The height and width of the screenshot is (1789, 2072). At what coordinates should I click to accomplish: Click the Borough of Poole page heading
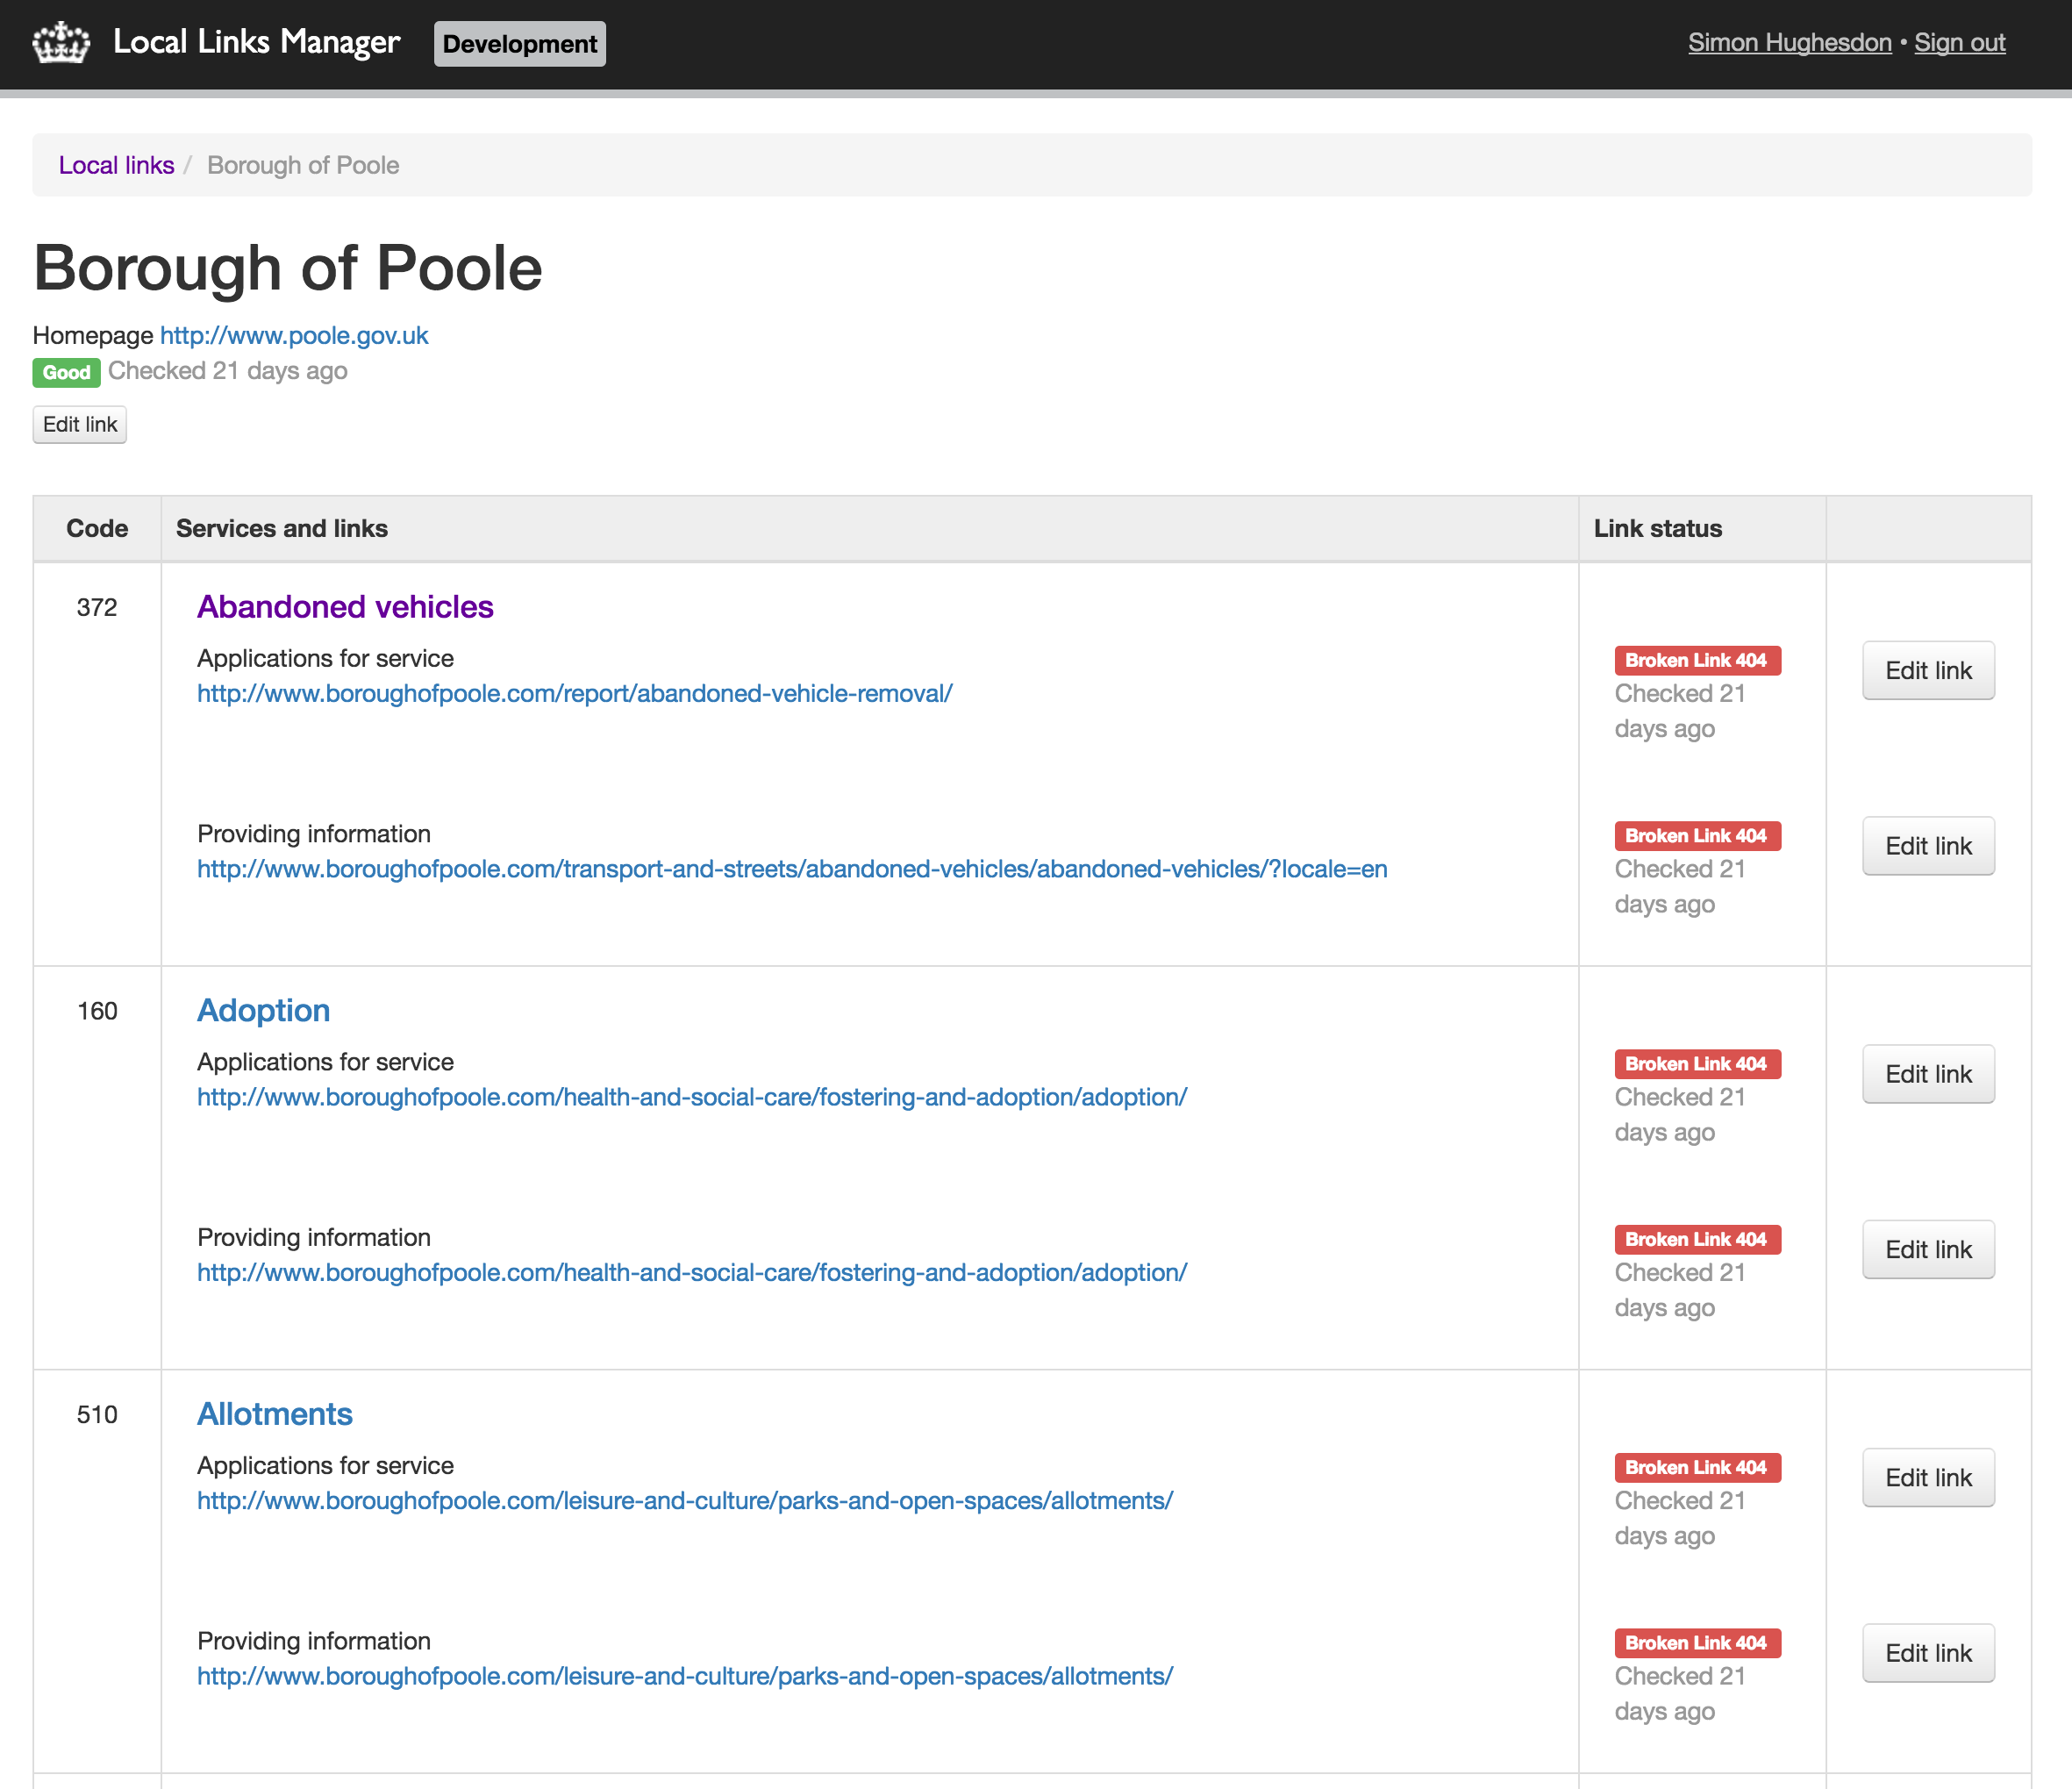click(288, 268)
